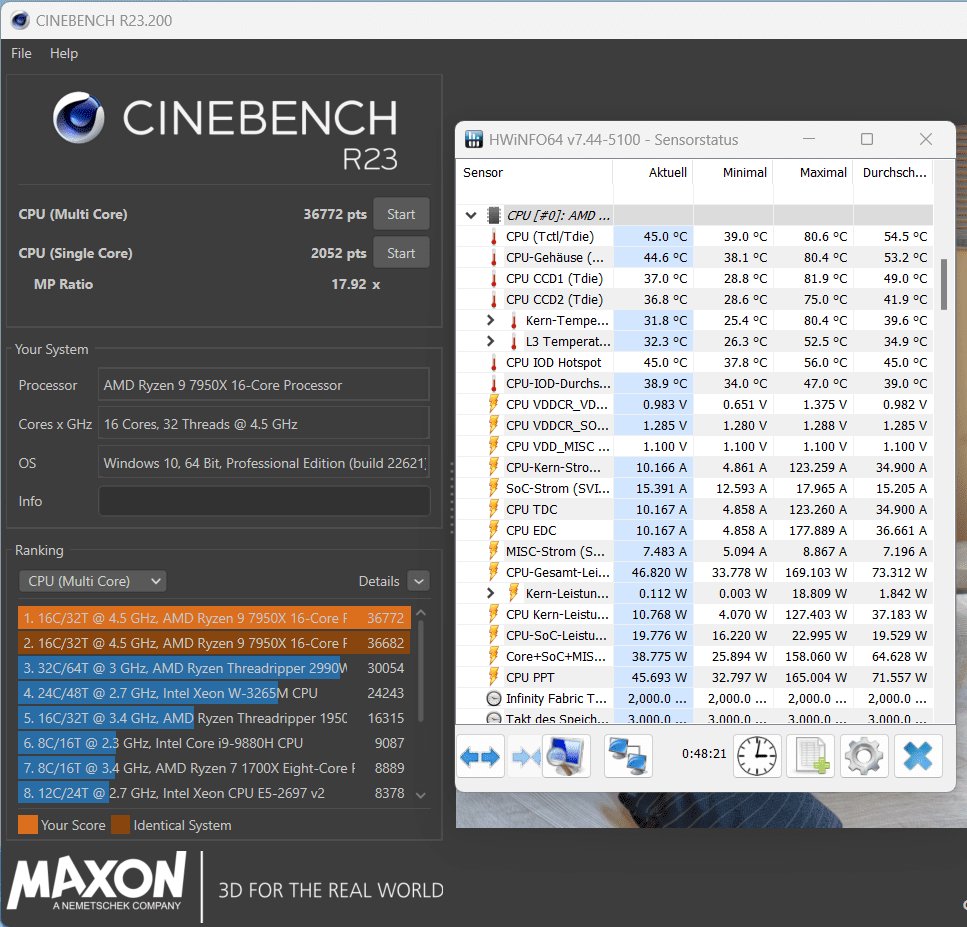This screenshot has height=927, width=967.
Task: Click the HWiNFO logging sheet with plus icon
Action: pyautogui.click(x=810, y=756)
